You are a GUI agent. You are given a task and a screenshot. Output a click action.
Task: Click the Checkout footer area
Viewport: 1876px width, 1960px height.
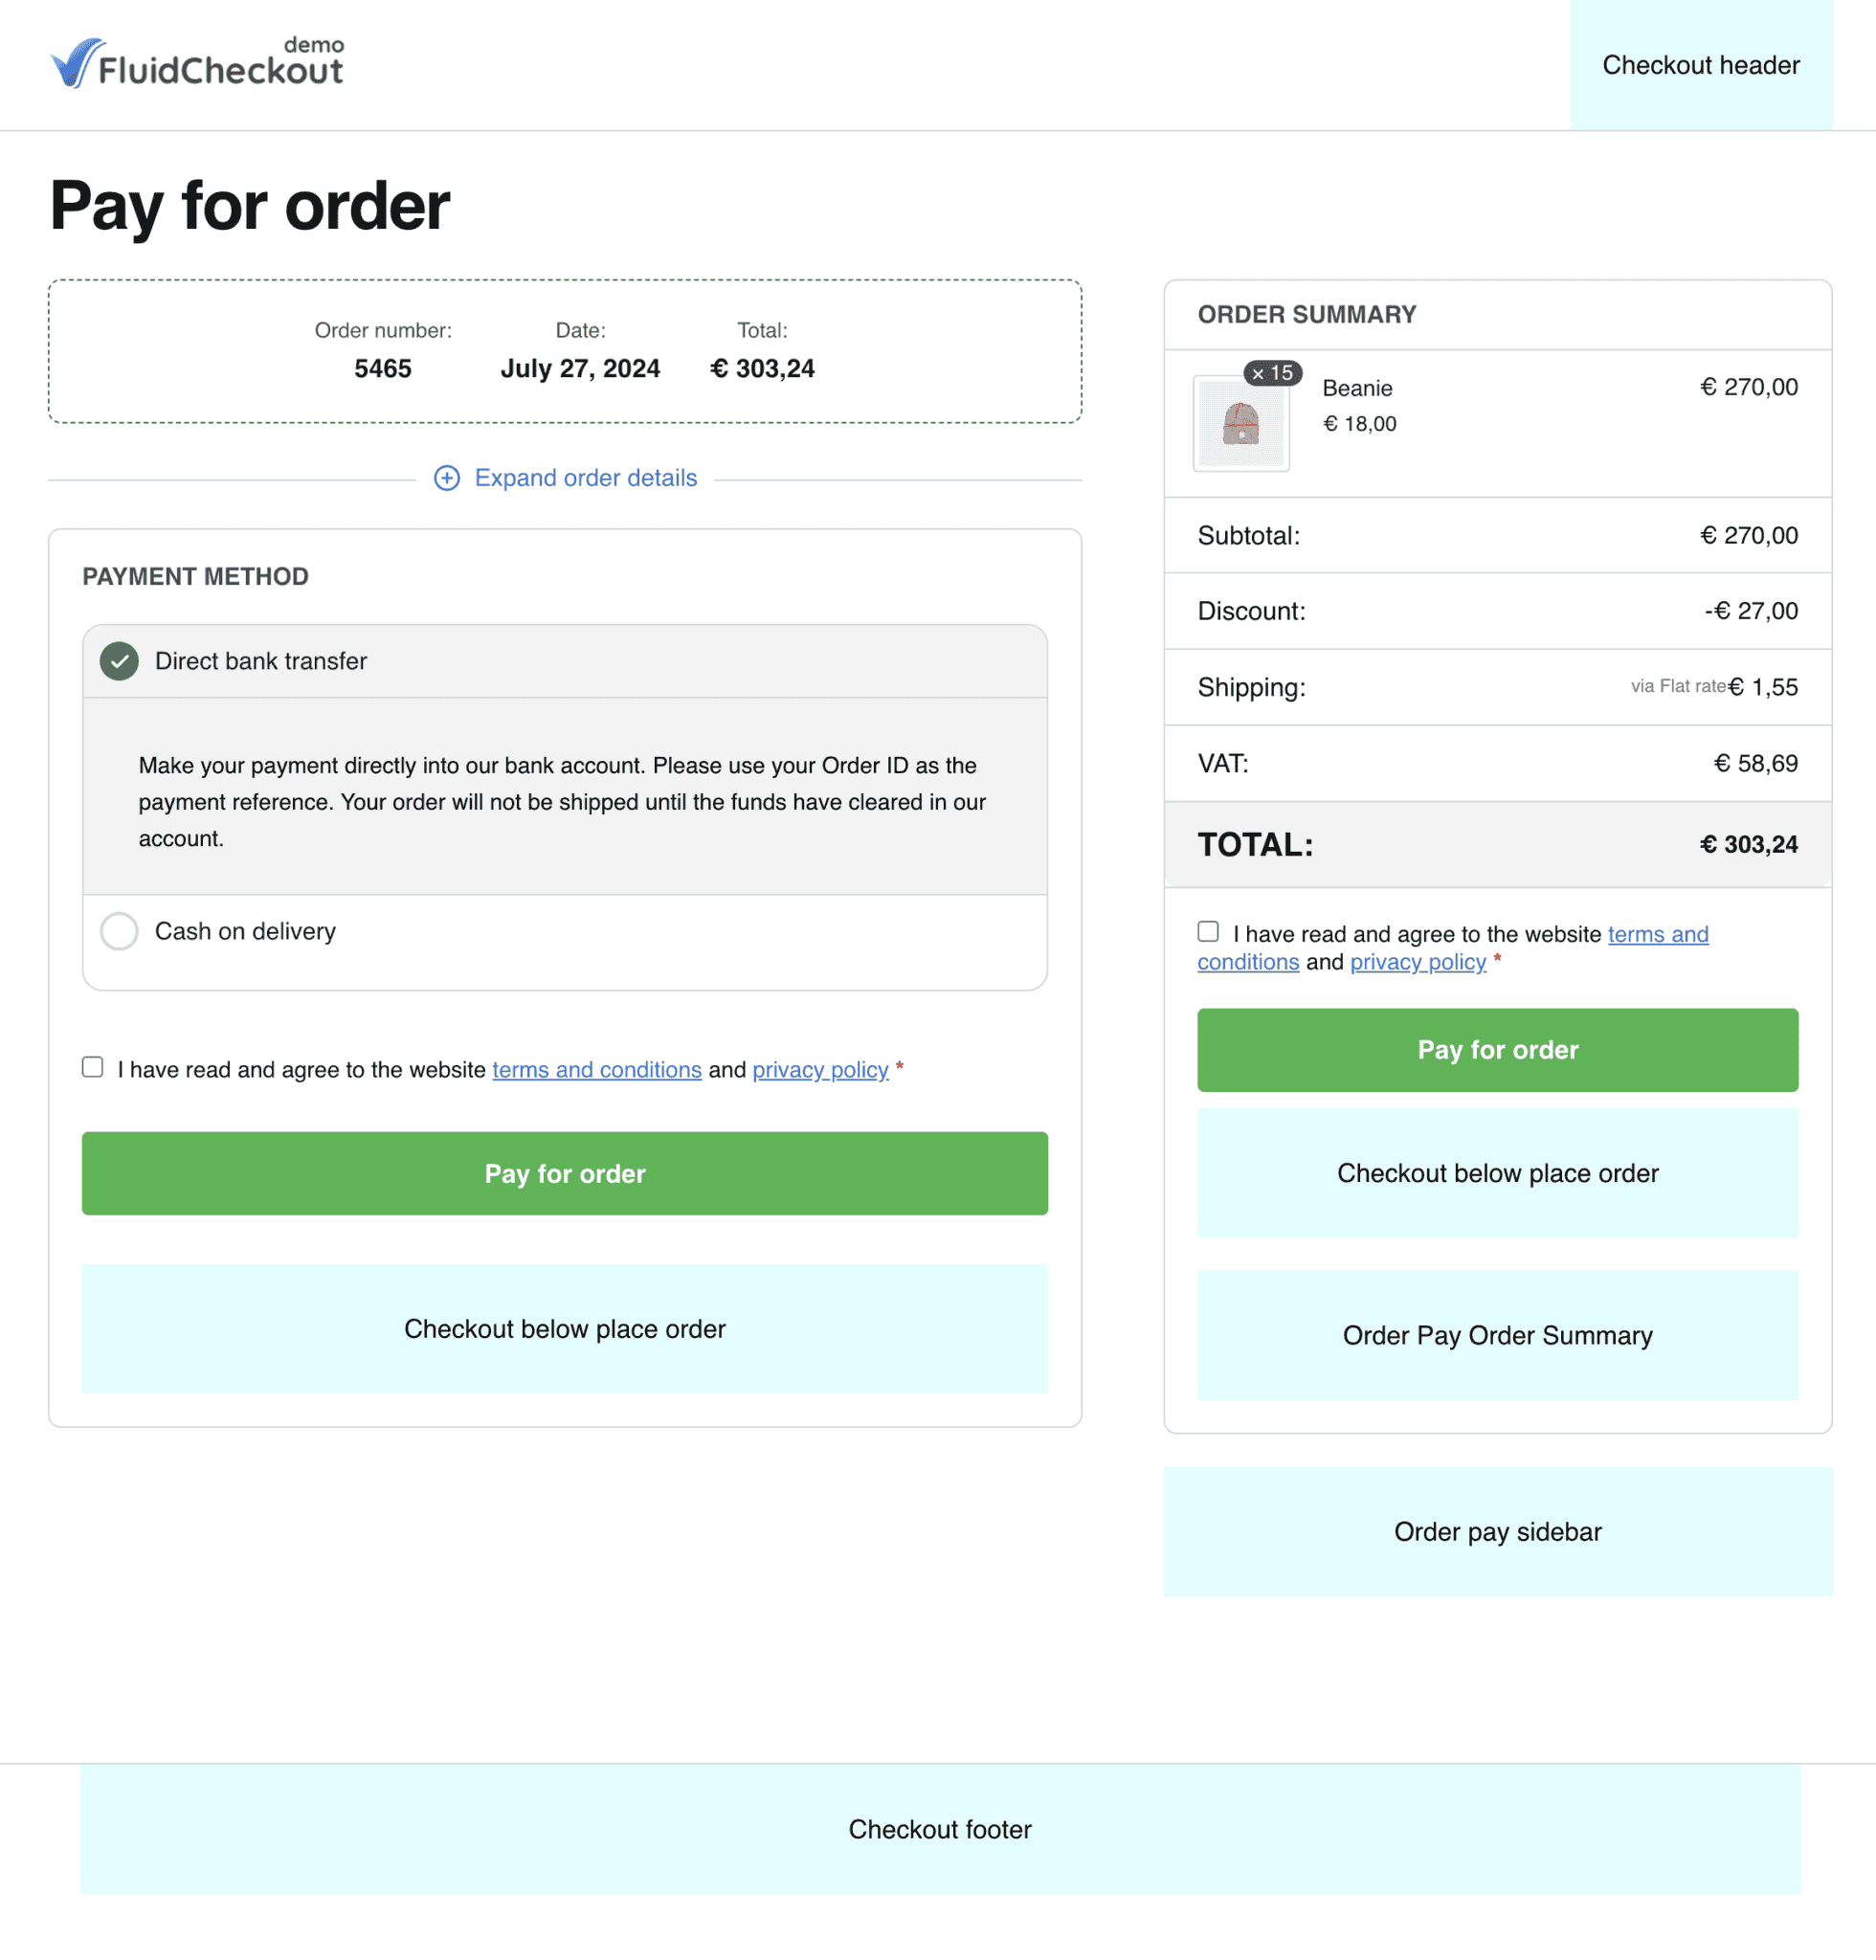point(938,1829)
